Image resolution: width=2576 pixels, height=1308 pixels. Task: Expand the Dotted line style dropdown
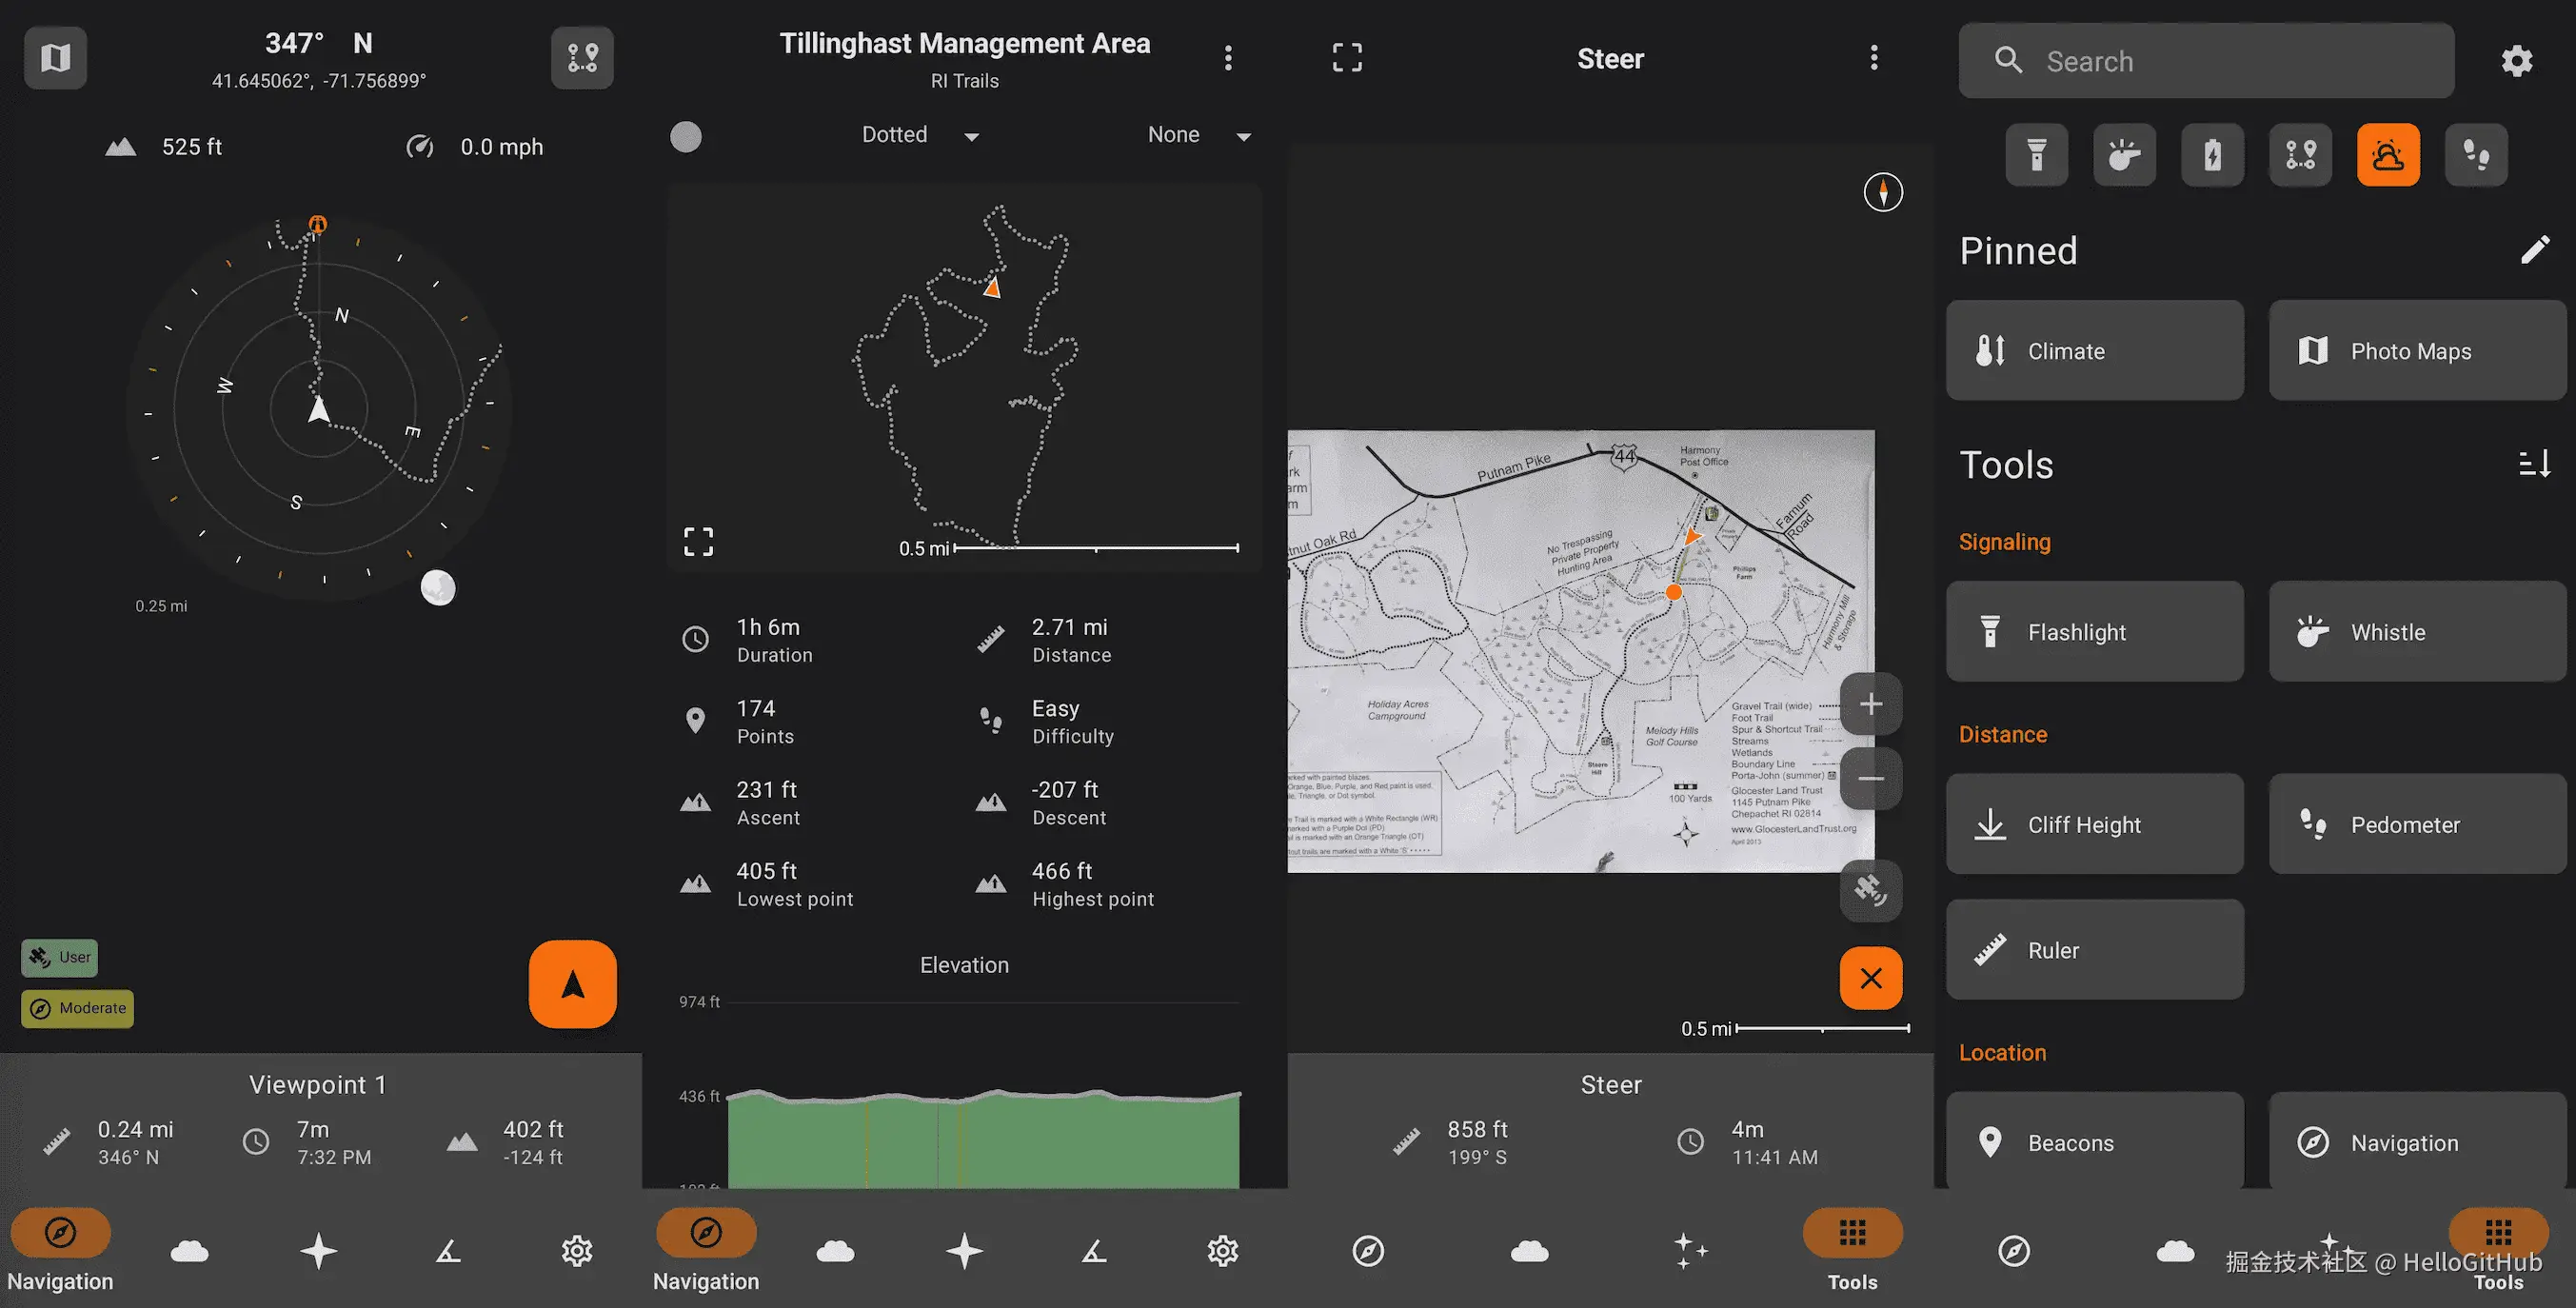[919, 135]
